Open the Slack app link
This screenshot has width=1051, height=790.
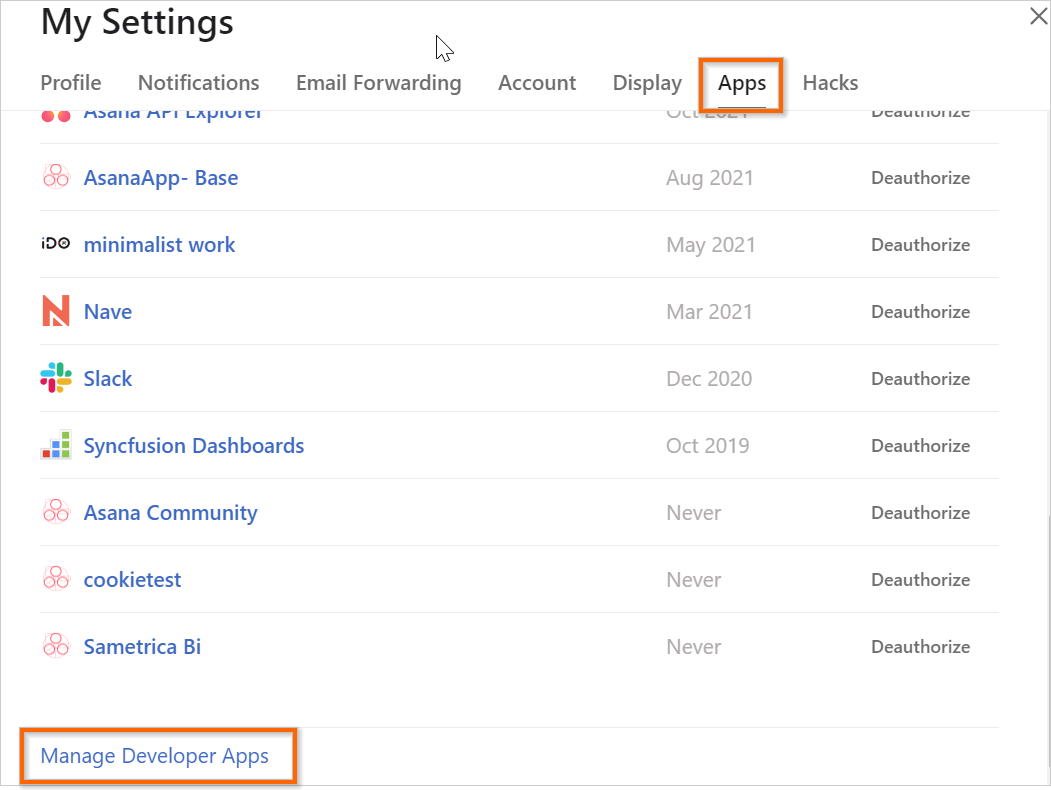coord(108,379)
